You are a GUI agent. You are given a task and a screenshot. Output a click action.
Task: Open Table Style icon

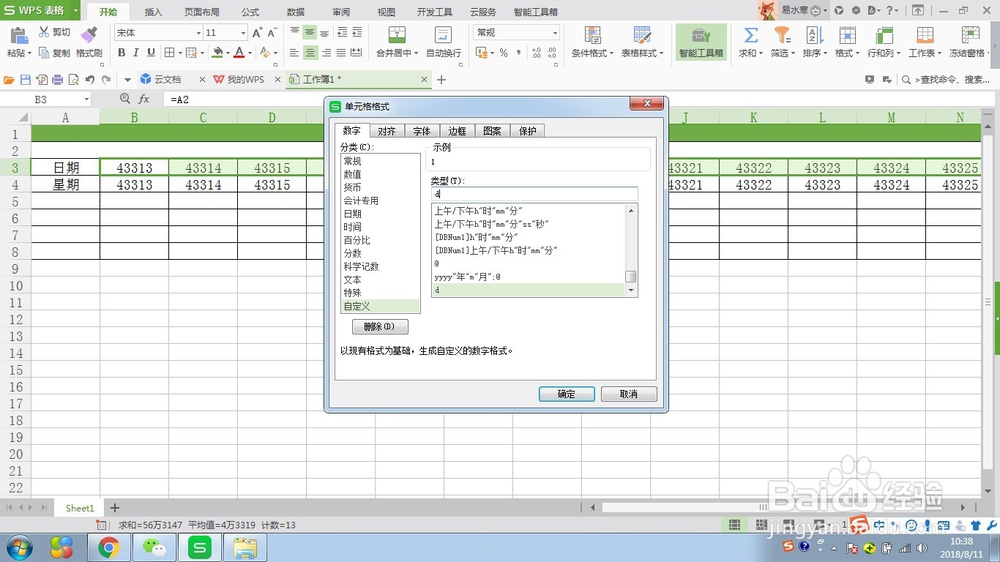(642, 36)
